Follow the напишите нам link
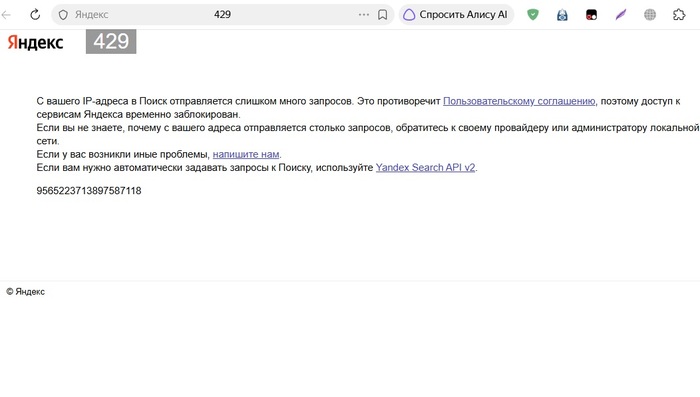The image size is (700, 397). click(246, 155)
